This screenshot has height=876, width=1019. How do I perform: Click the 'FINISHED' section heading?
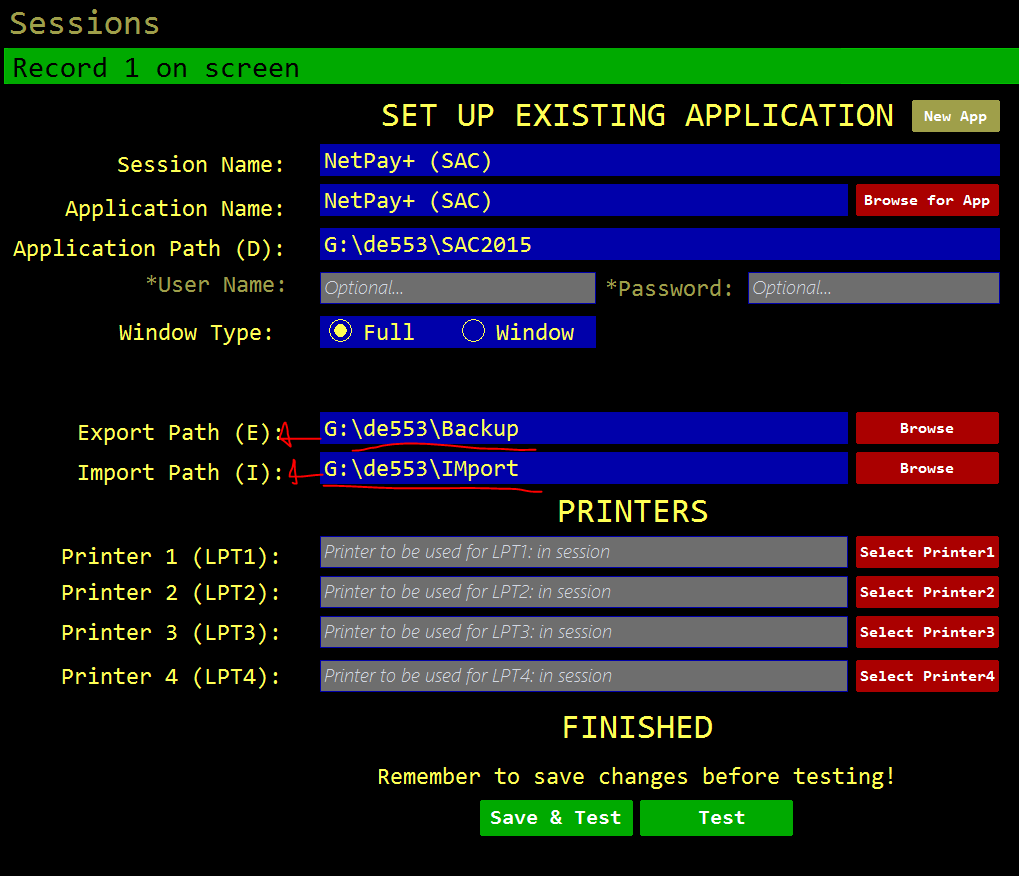638,727
